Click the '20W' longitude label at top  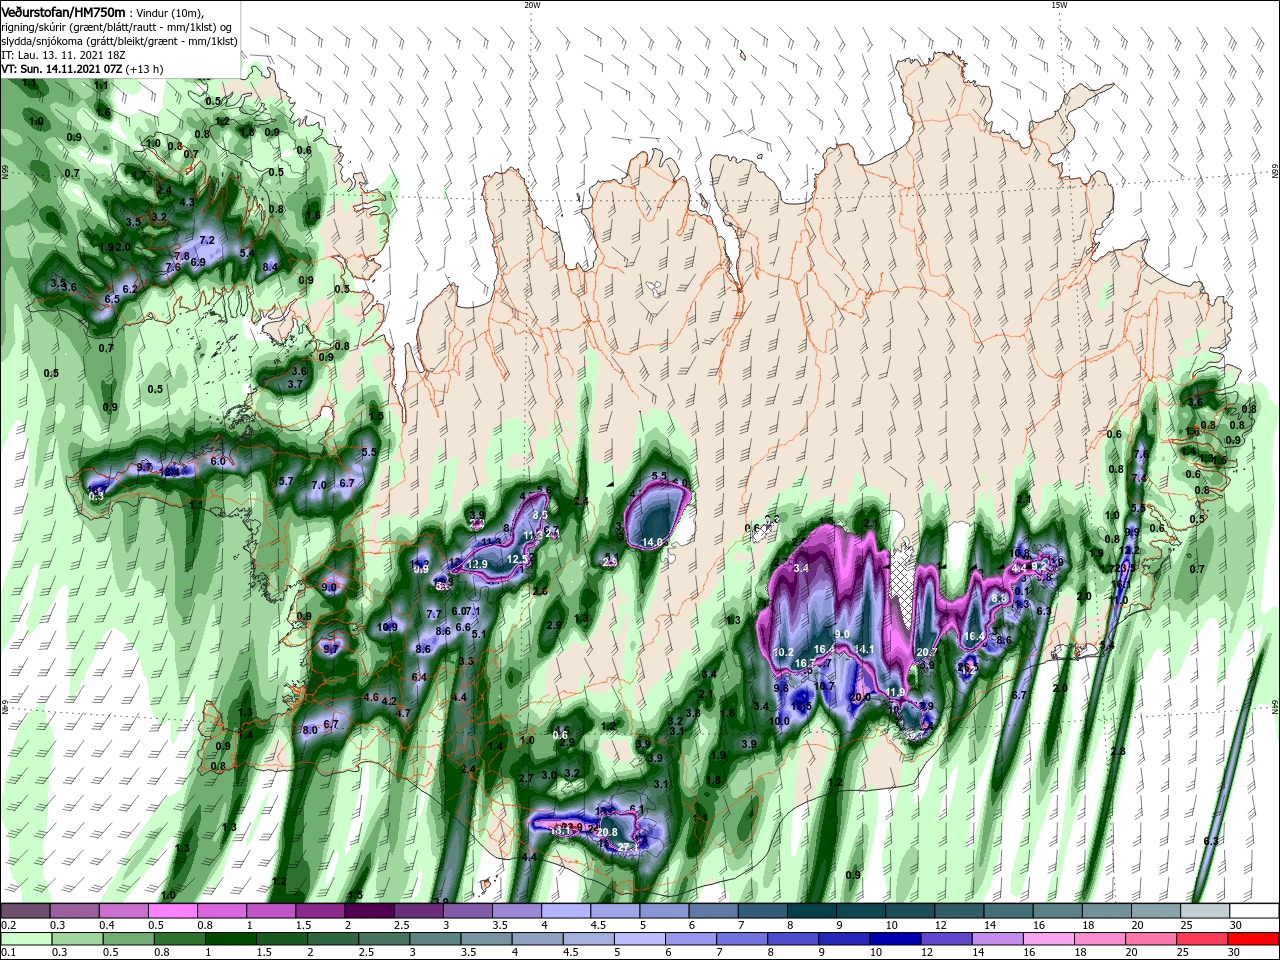point(532,5)
